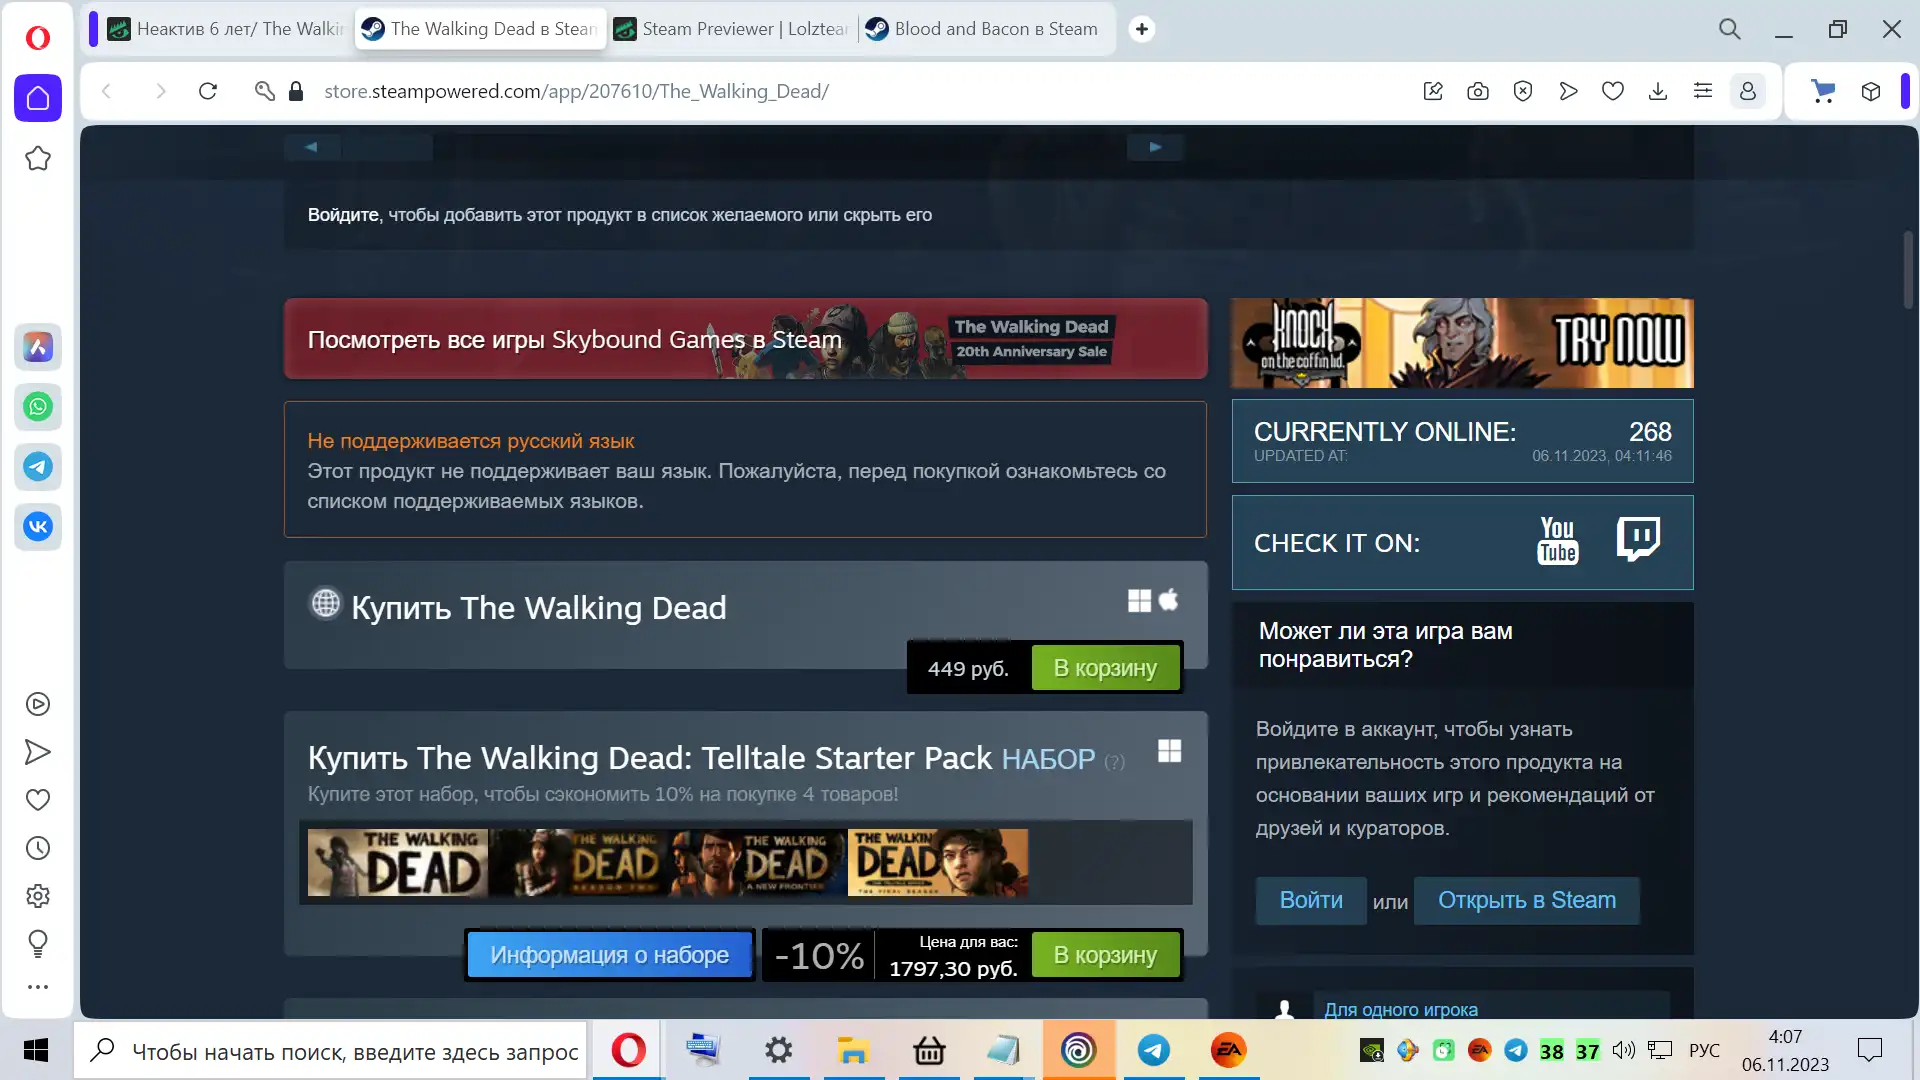1920x1080 pixels.
Task: Open the Windows notification center
Action: point(1870,1050)
